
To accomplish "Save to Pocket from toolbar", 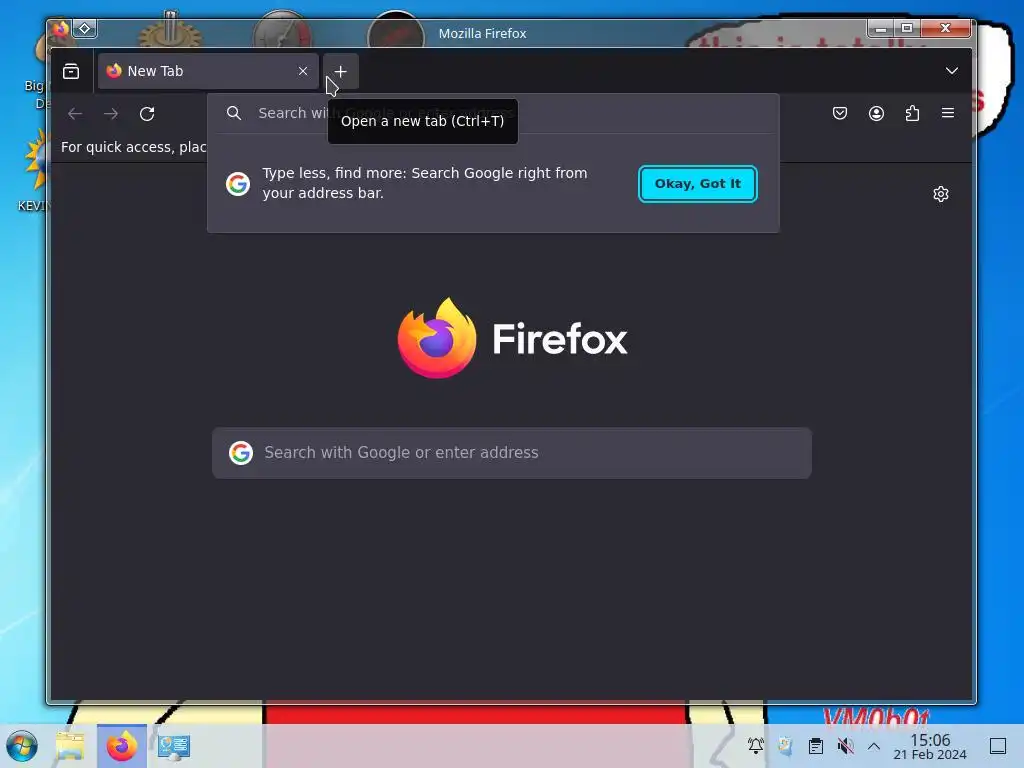I will [840, 114].
